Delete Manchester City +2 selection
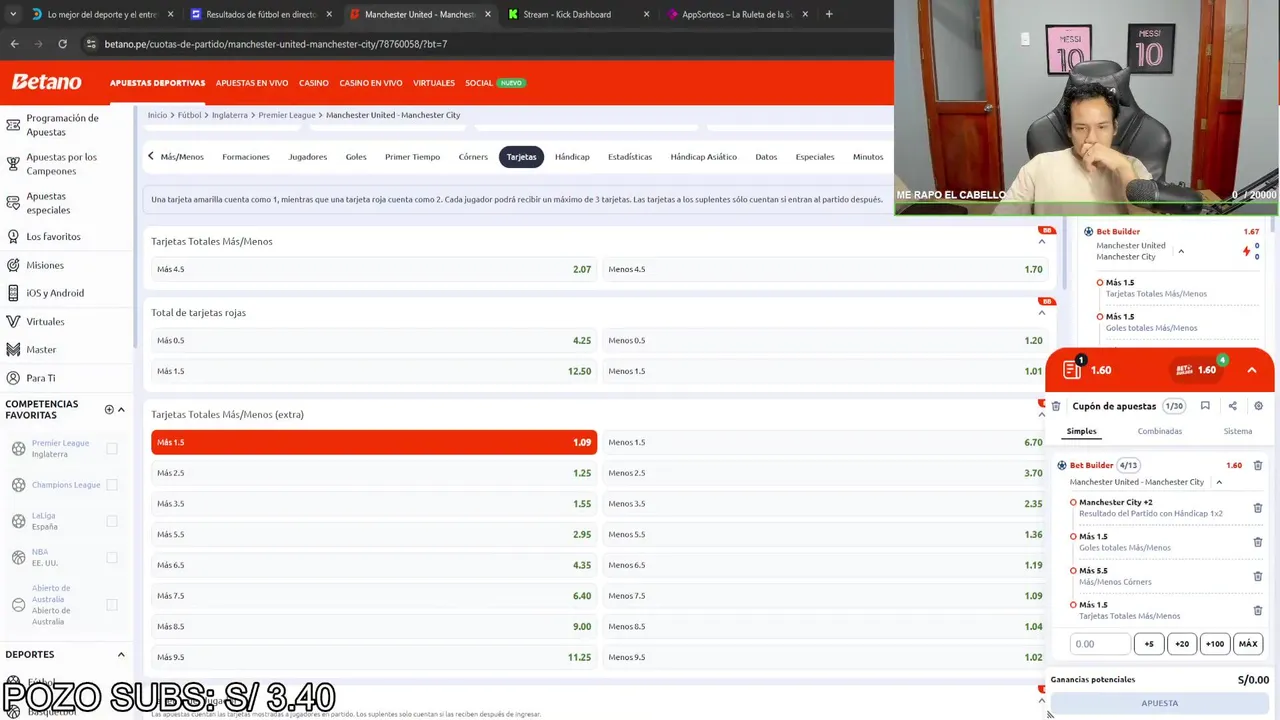1280x720 pixels. (x=1258, y=508)
